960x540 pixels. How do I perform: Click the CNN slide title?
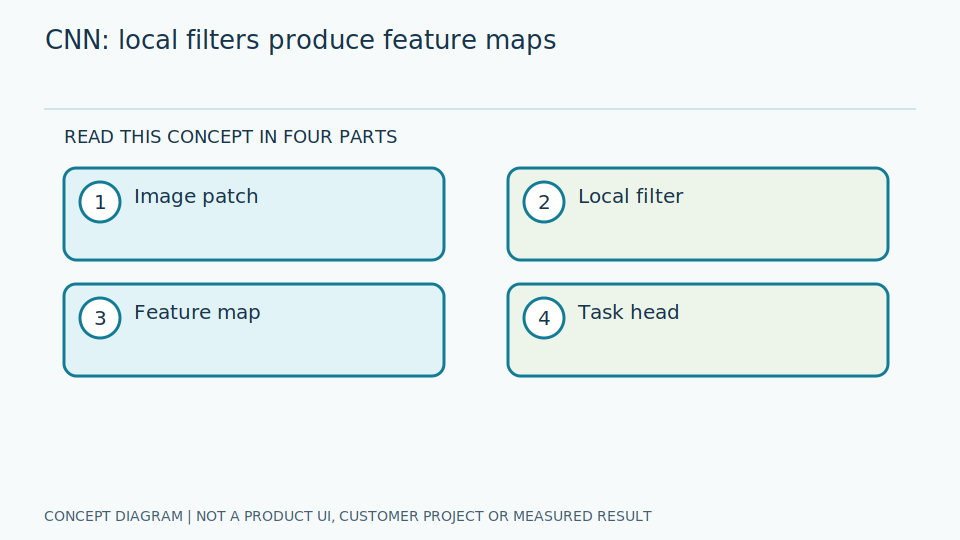coord(301,40)
